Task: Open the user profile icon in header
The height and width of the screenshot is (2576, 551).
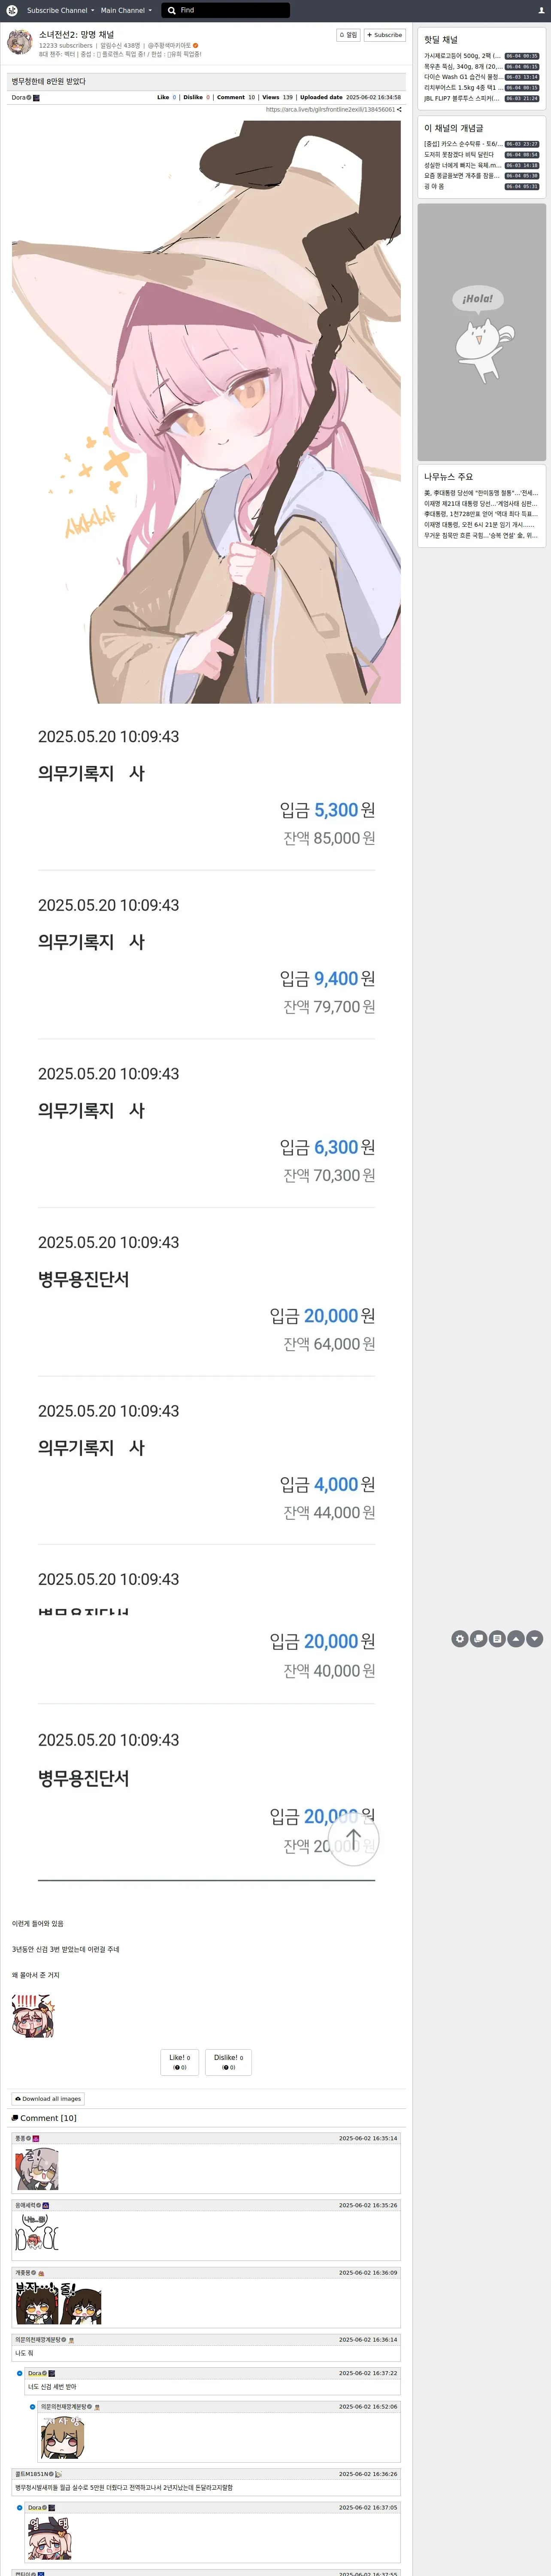Action: click(541, 10)
